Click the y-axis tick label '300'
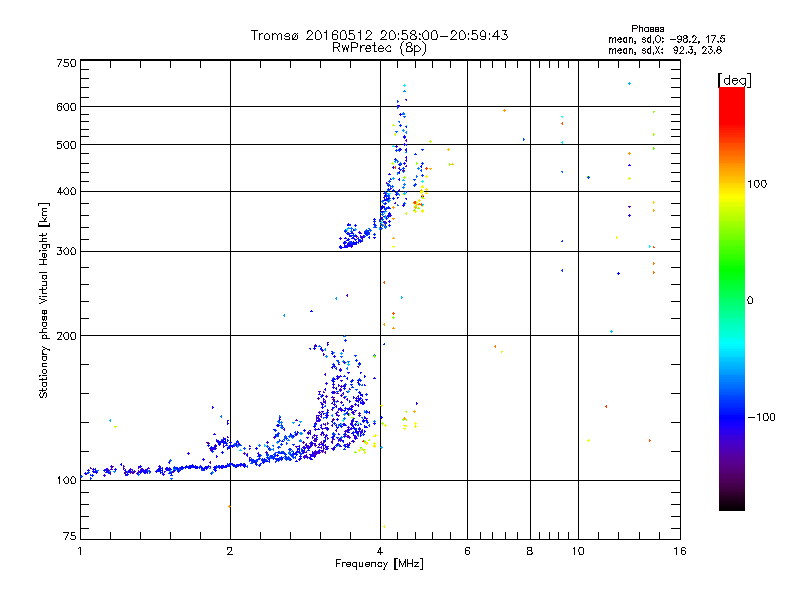This screenshot has width=800, height=600. click(66, 252)
